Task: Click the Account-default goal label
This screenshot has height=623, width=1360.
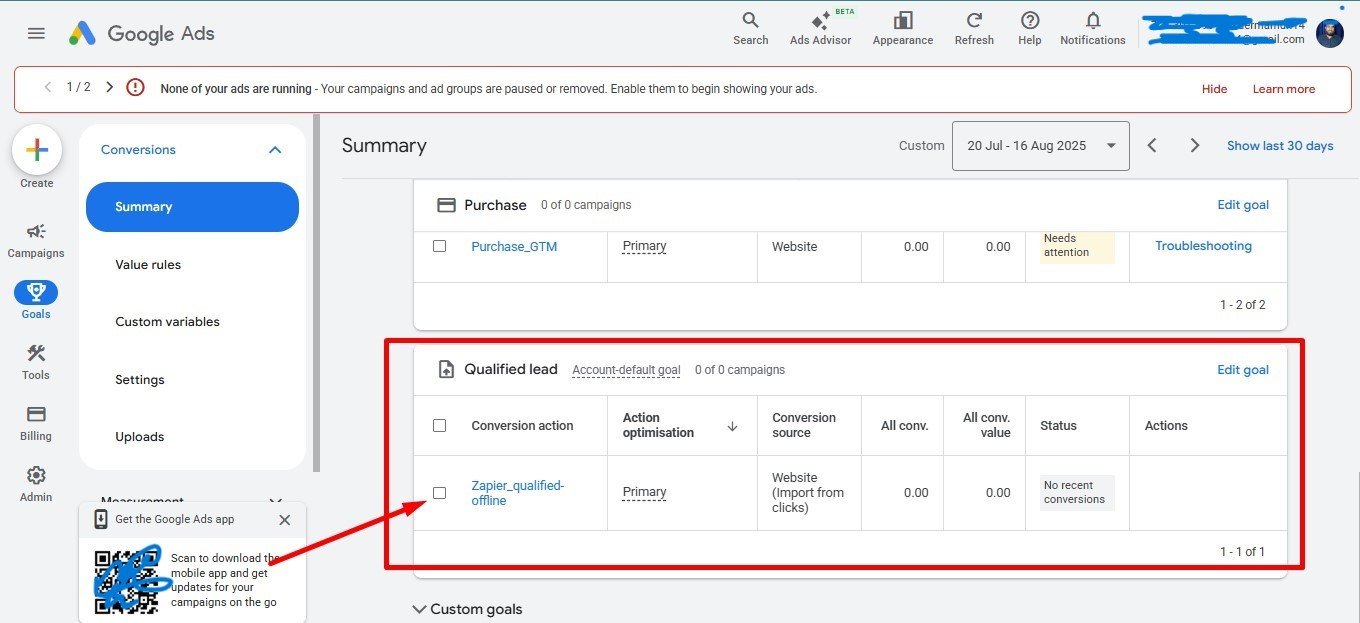Action: pos(626,370)
